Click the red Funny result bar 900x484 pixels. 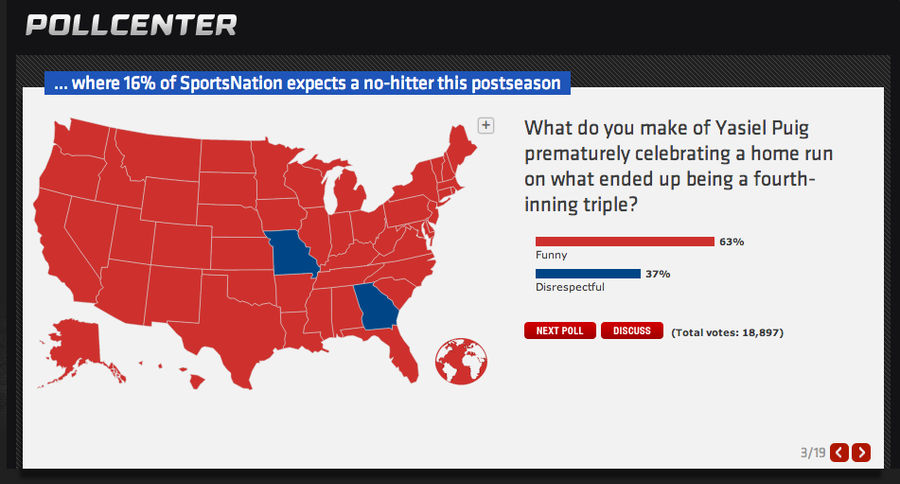point(624,242)
